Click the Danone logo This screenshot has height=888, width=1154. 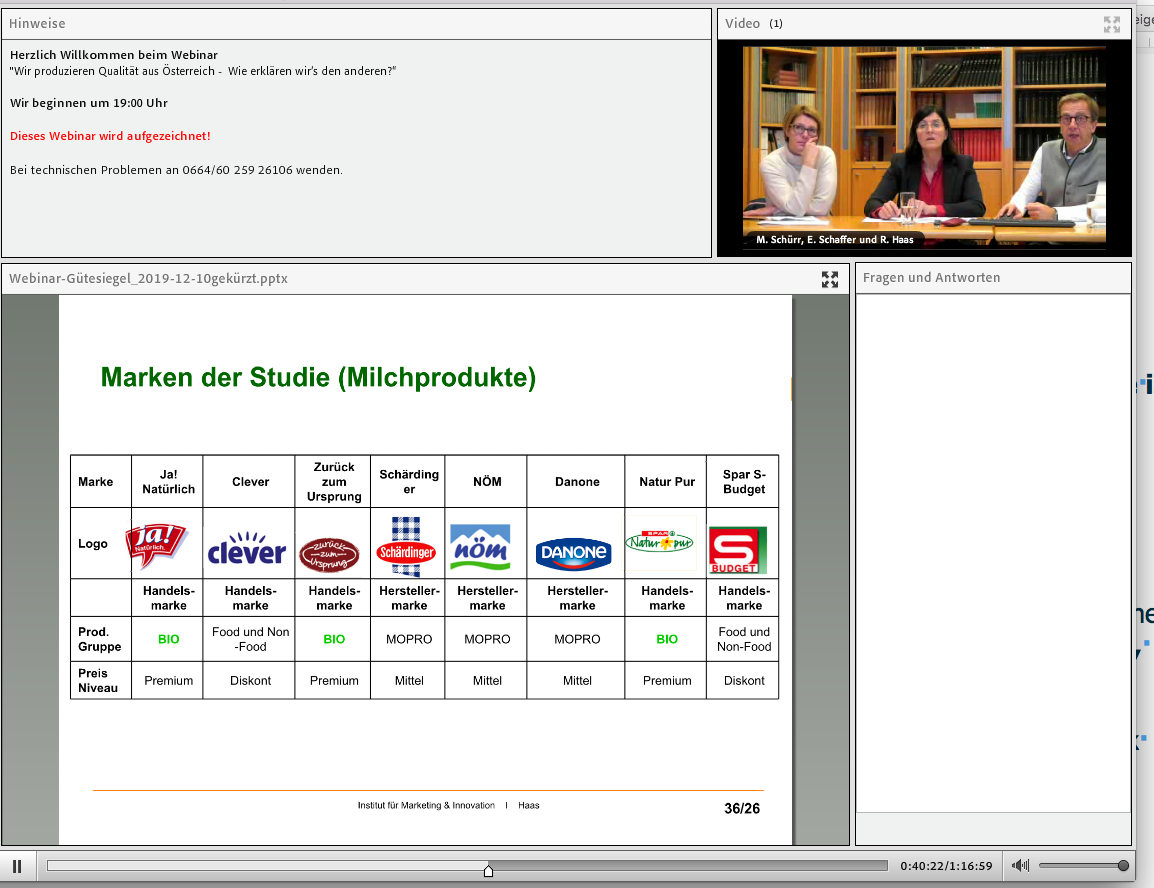coord(573,552)
